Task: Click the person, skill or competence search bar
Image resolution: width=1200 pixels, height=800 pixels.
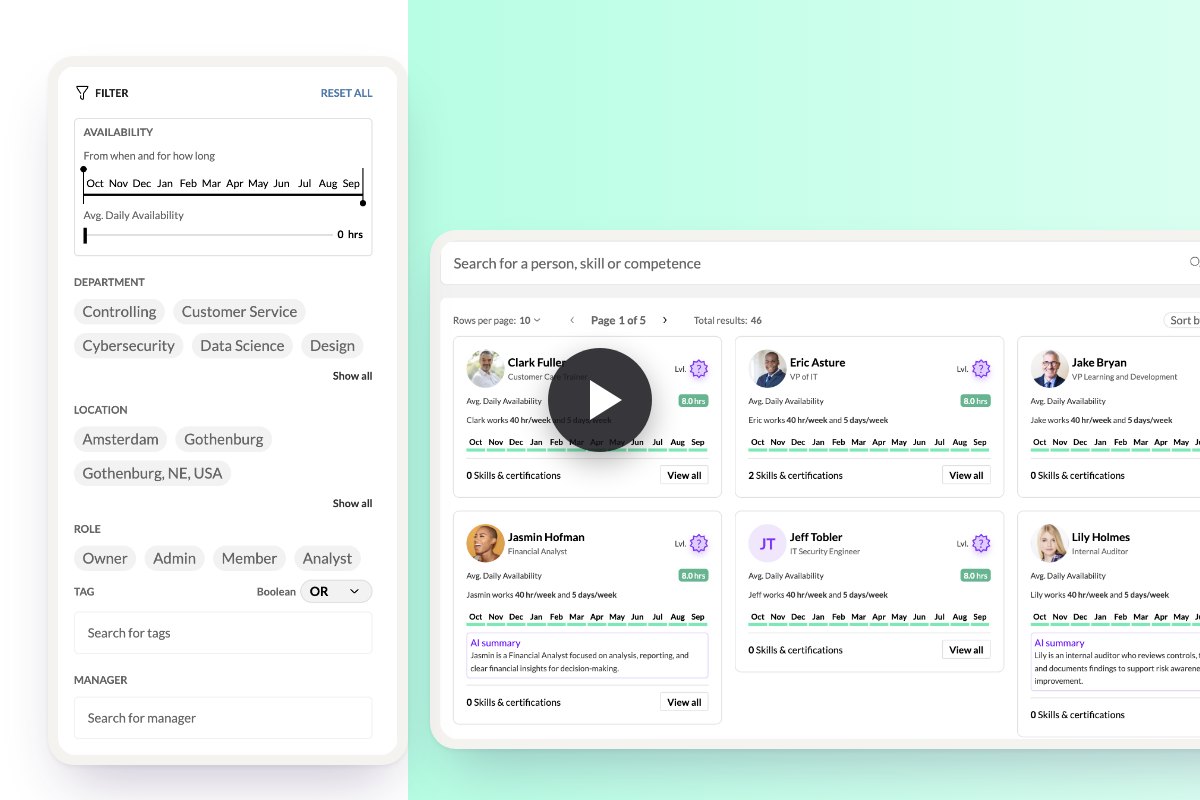Action: pos(820,263)
